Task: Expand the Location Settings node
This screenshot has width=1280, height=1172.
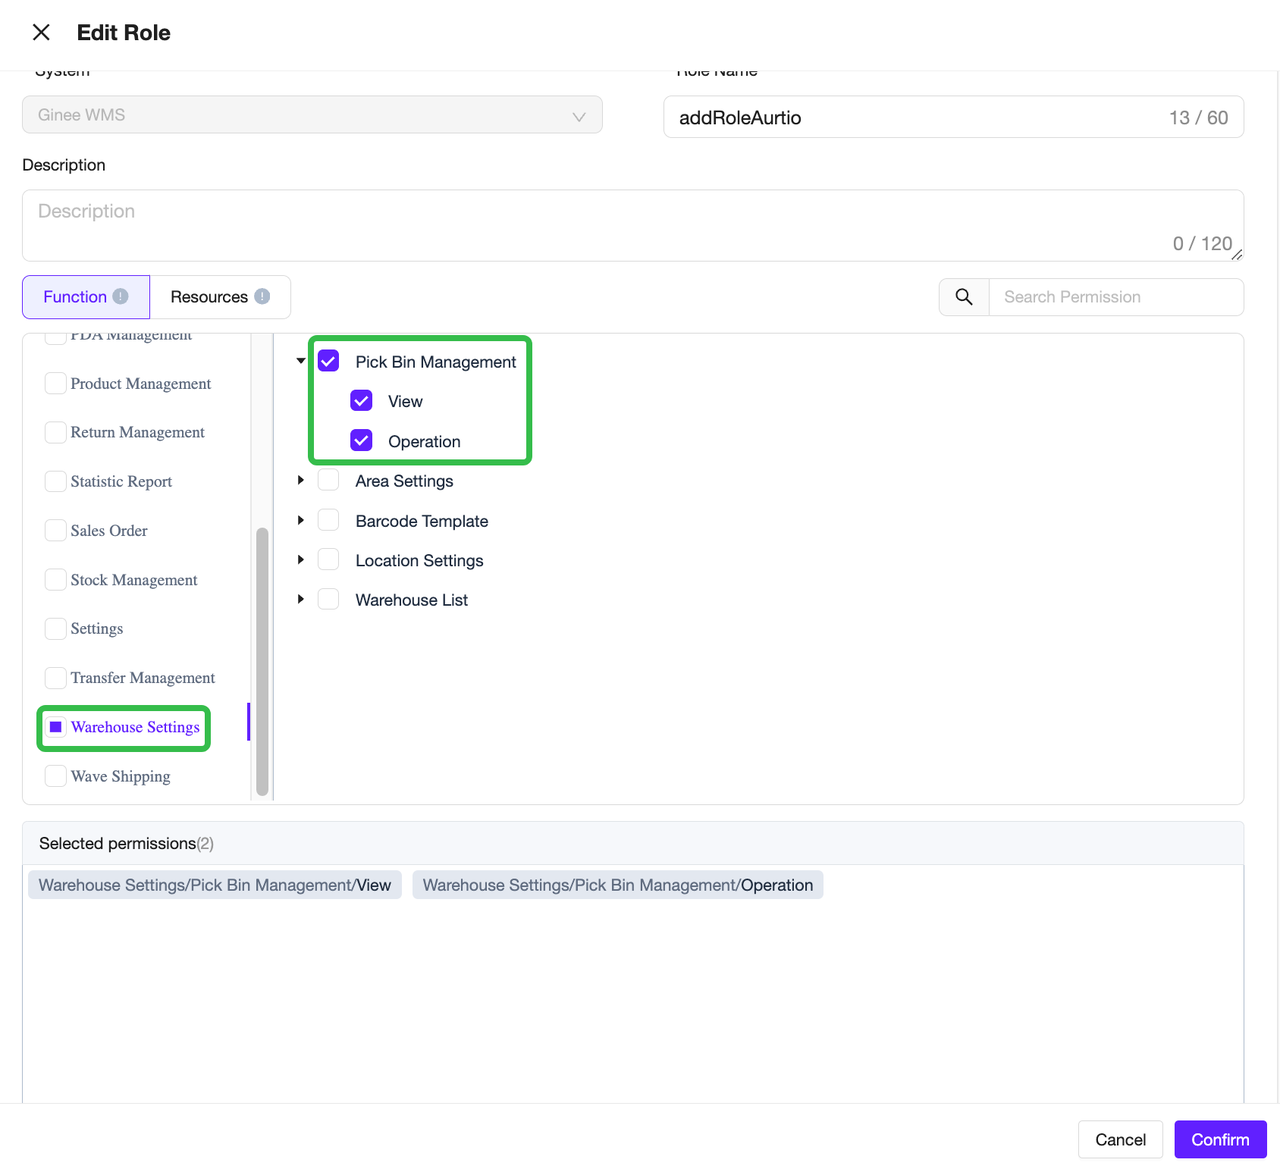Action: (301, 560)
